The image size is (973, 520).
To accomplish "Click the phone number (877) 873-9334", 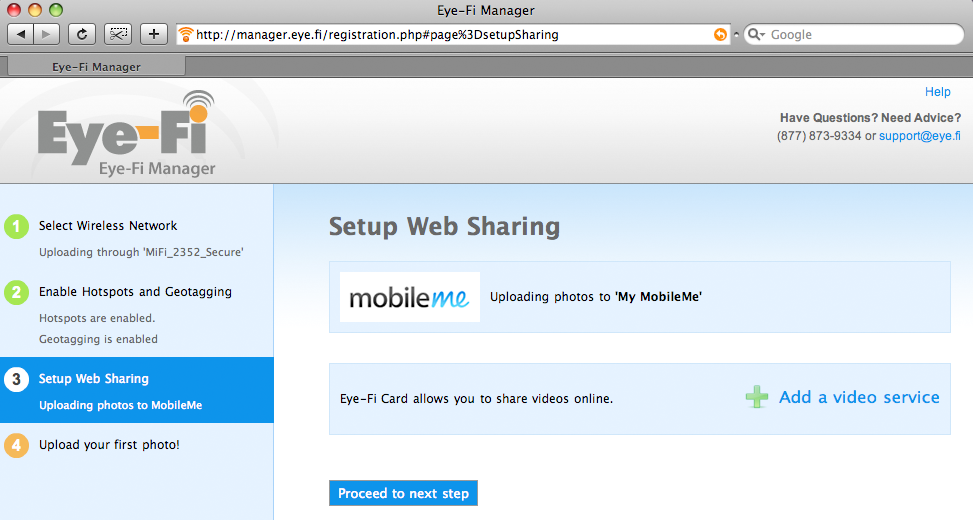I will pos(819,136).
